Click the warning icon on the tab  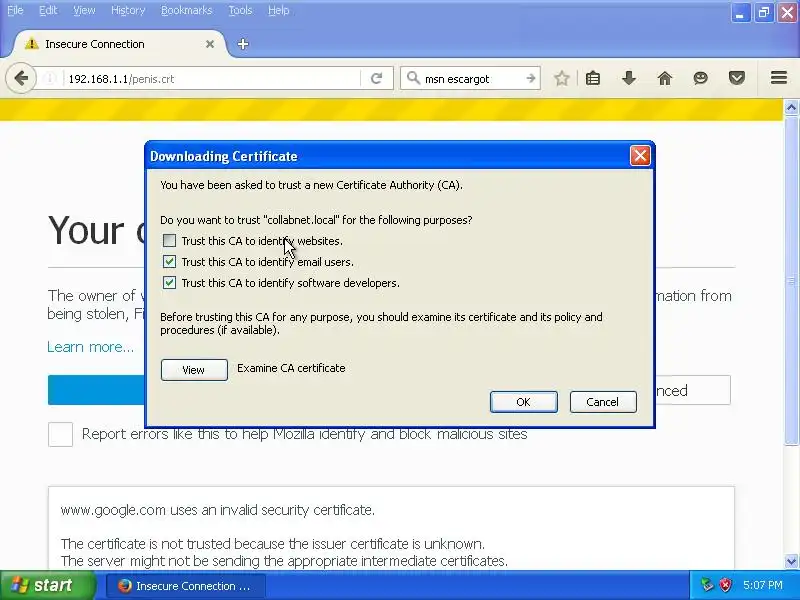coord(32,44)
